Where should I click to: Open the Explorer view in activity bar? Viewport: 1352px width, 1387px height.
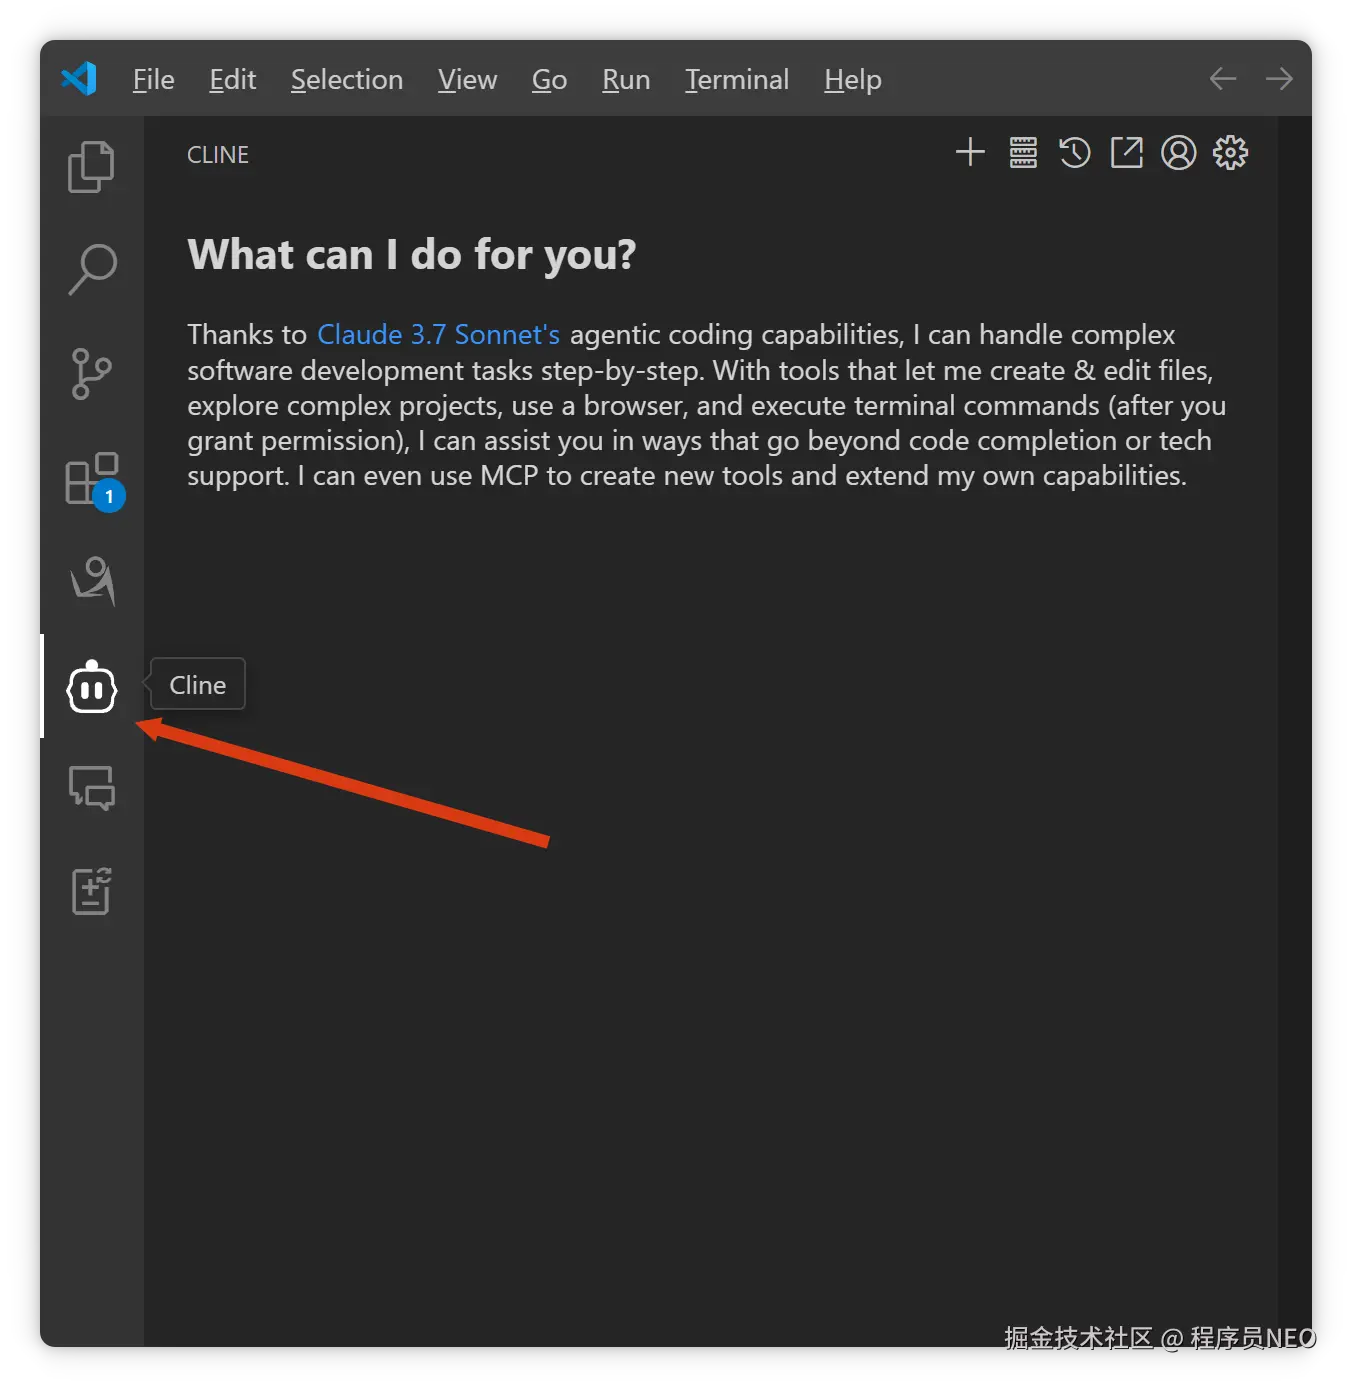[91, 166]
